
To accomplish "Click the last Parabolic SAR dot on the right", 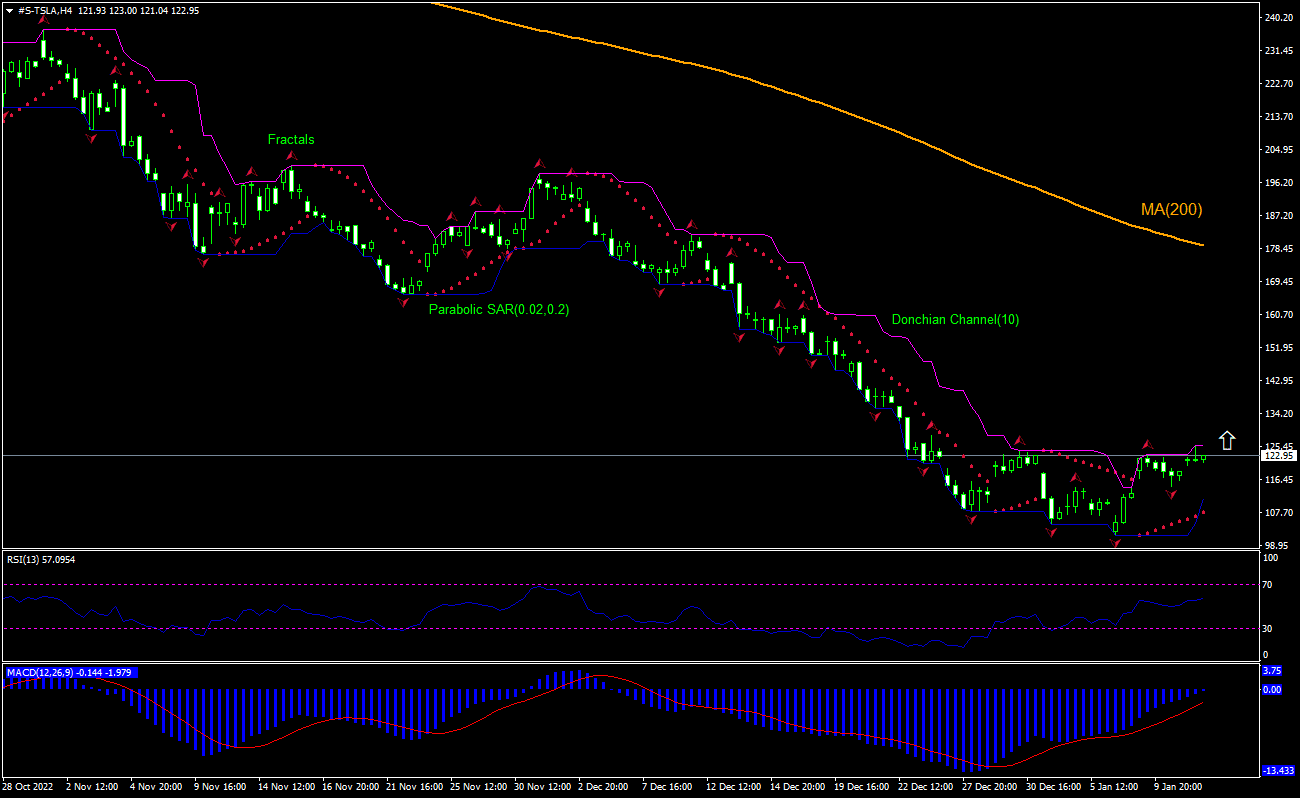I will [1203, 513].
